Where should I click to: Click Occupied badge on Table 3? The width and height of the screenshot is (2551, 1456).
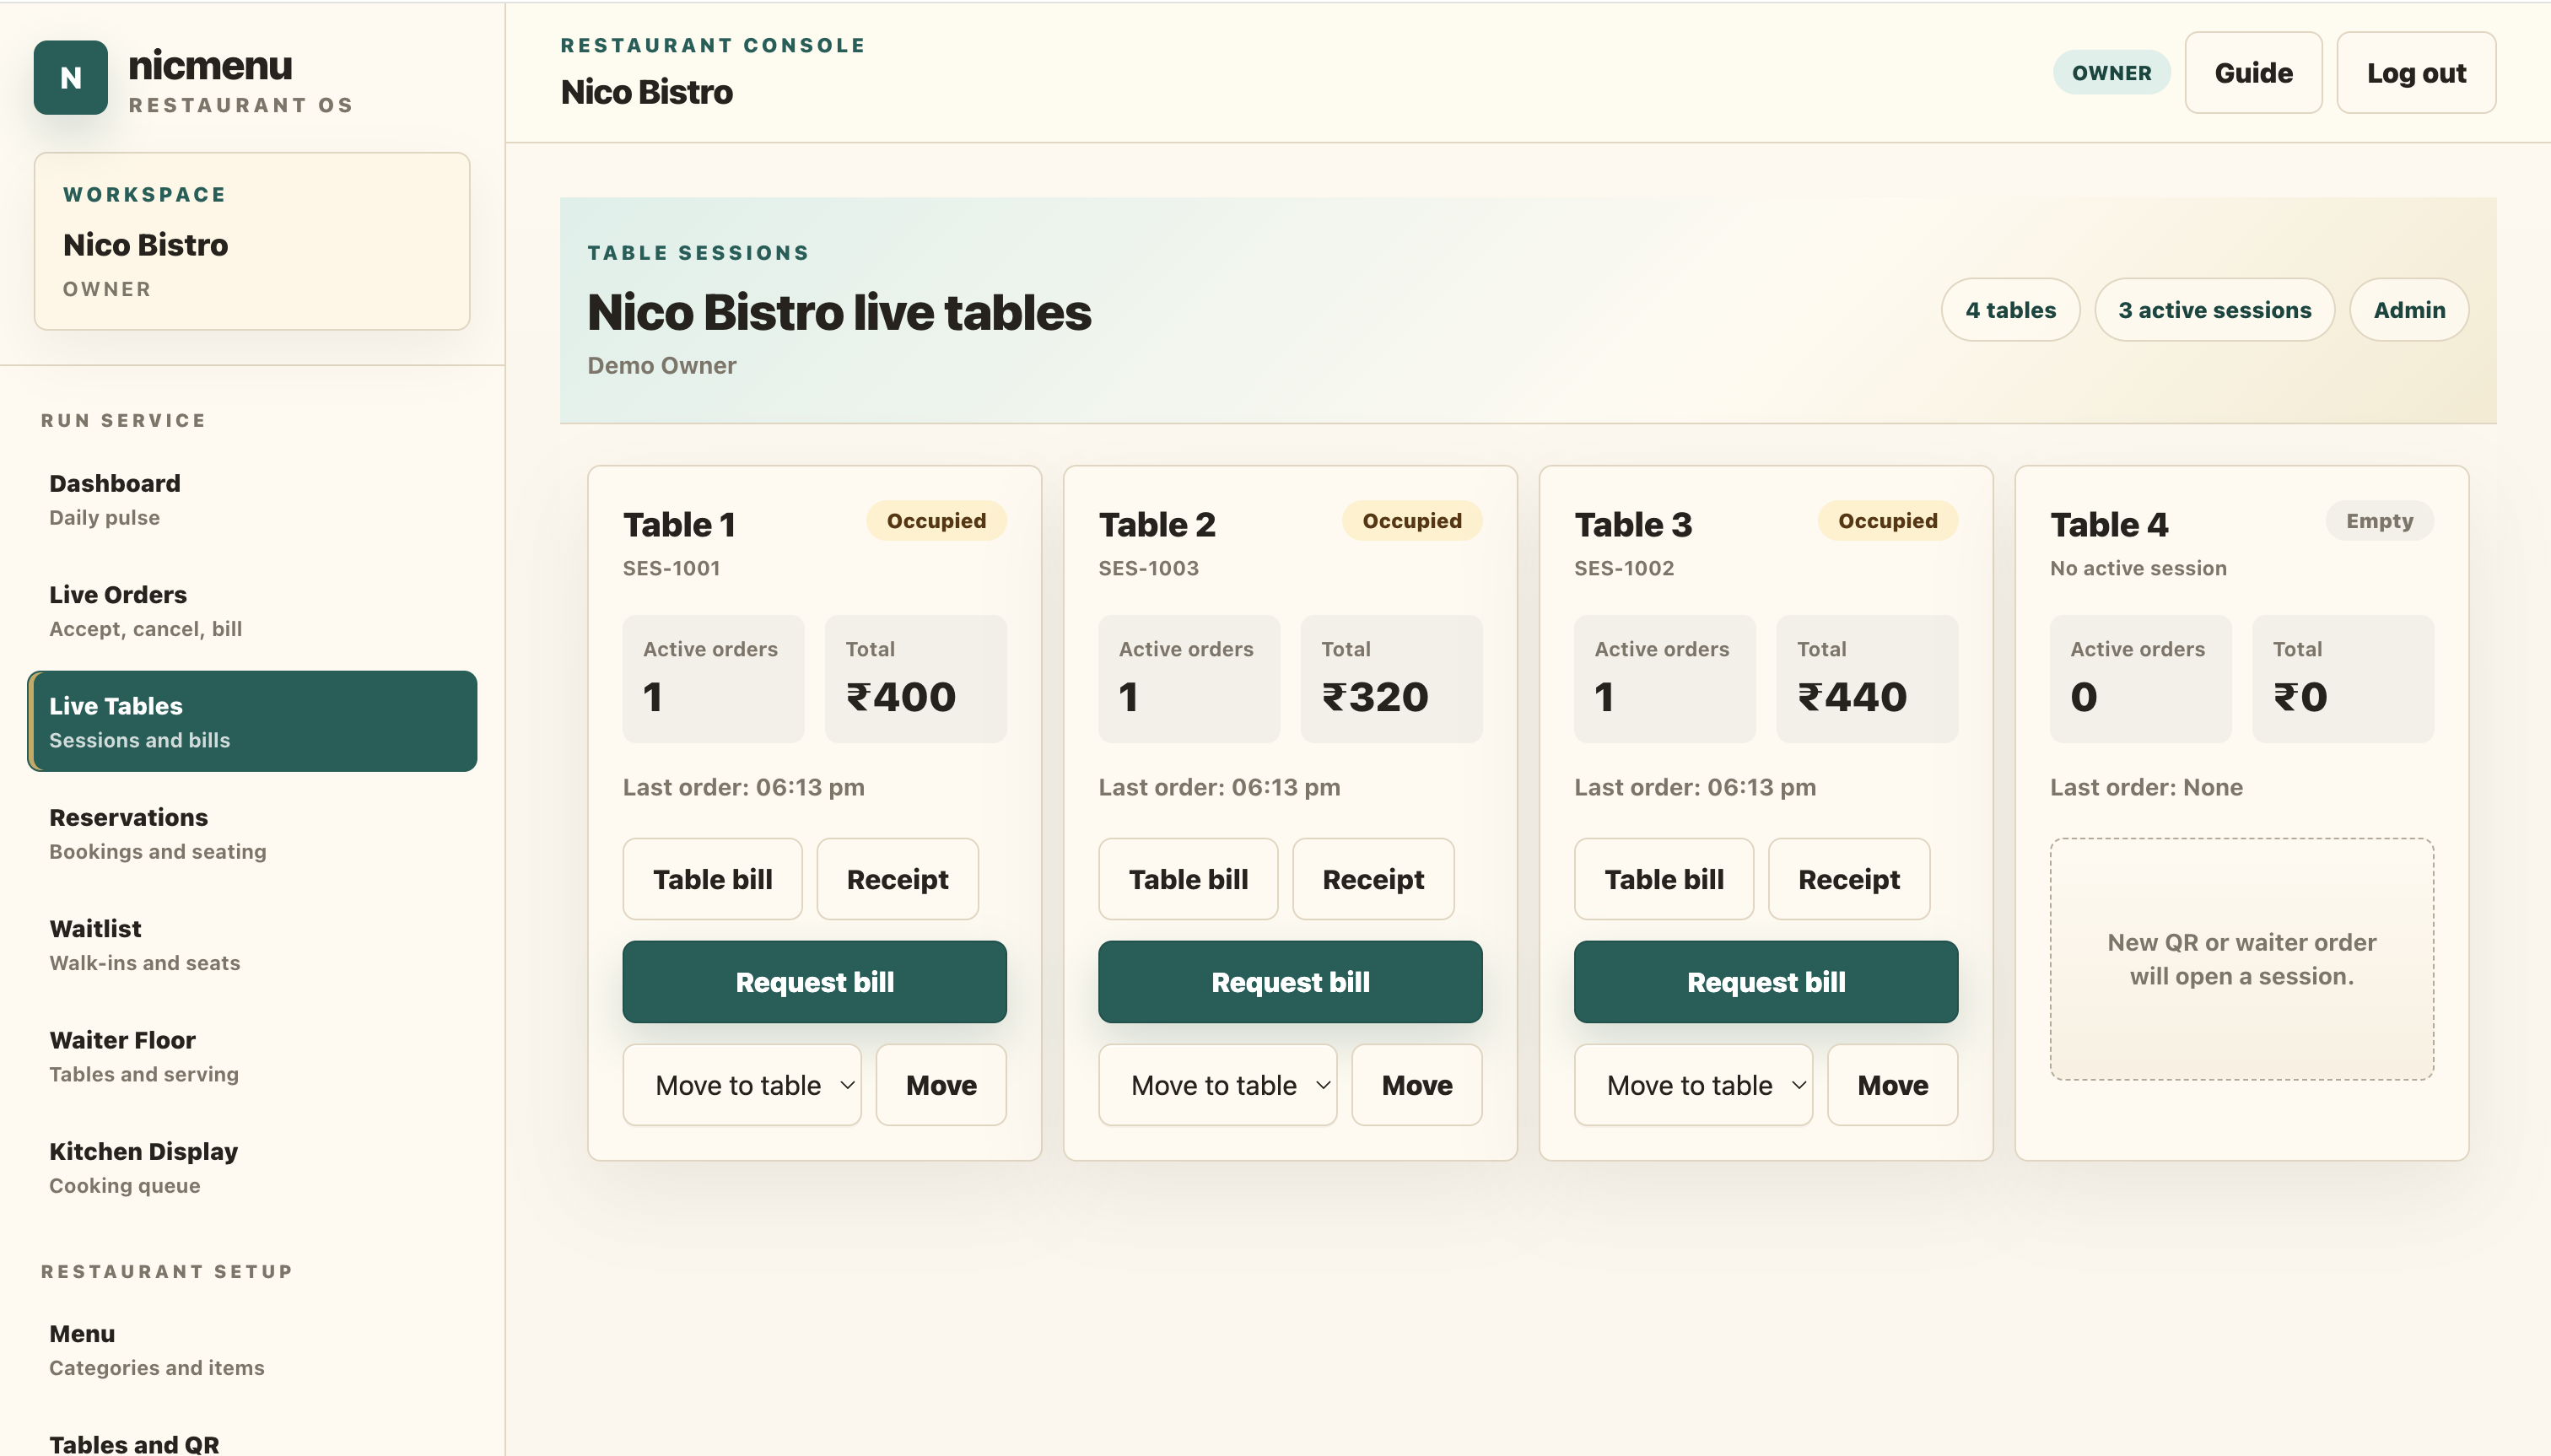tap(1887, 521)
